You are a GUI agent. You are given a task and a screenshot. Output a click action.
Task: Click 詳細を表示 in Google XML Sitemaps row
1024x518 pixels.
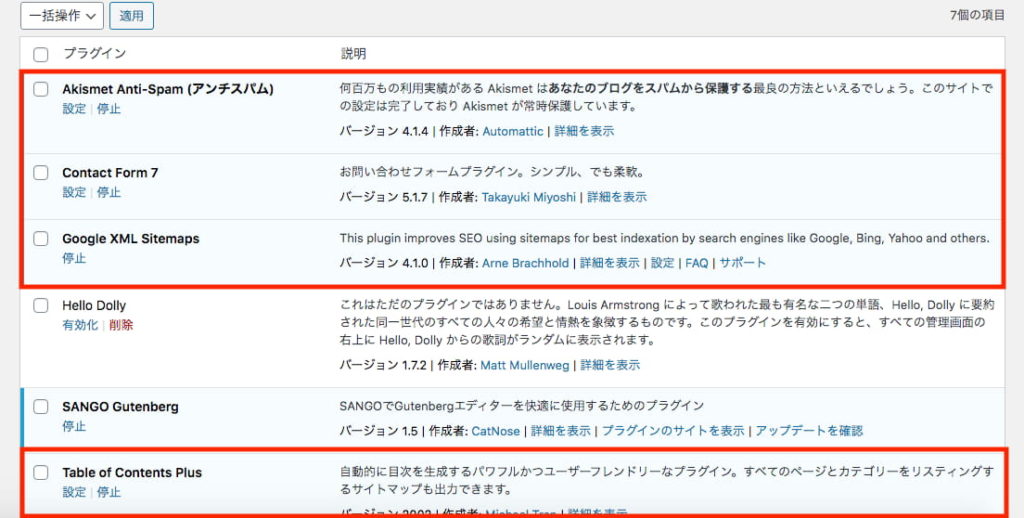610,263
